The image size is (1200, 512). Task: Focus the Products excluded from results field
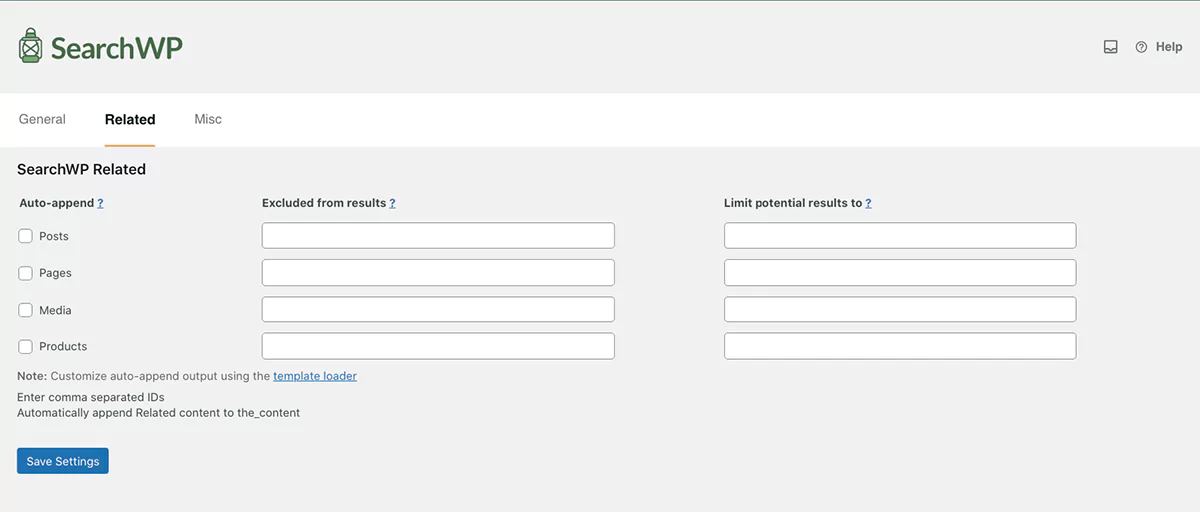coord(438,346)
